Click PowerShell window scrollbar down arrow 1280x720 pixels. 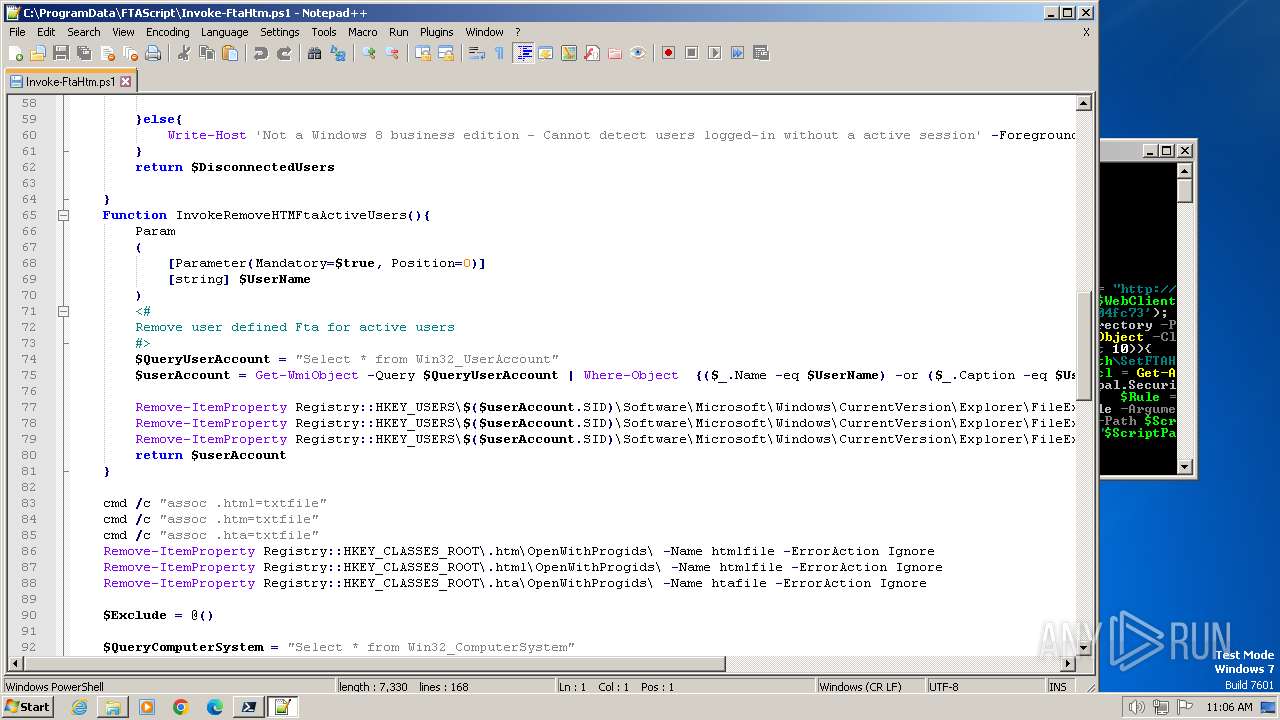click(1185, 466)
